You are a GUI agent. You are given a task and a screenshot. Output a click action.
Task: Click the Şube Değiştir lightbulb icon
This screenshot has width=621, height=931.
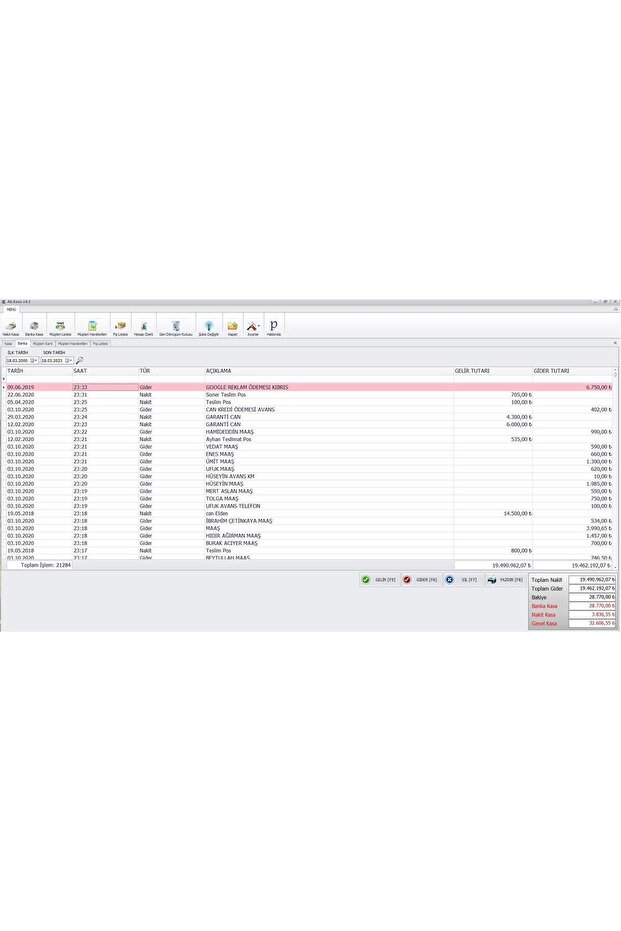pos(209,327)
